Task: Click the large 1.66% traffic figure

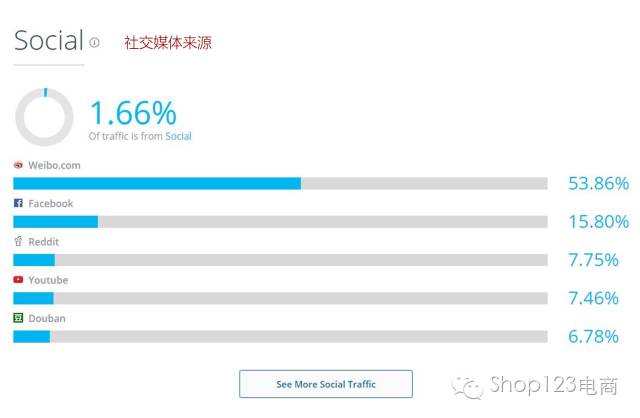Action: click(133, 111)
